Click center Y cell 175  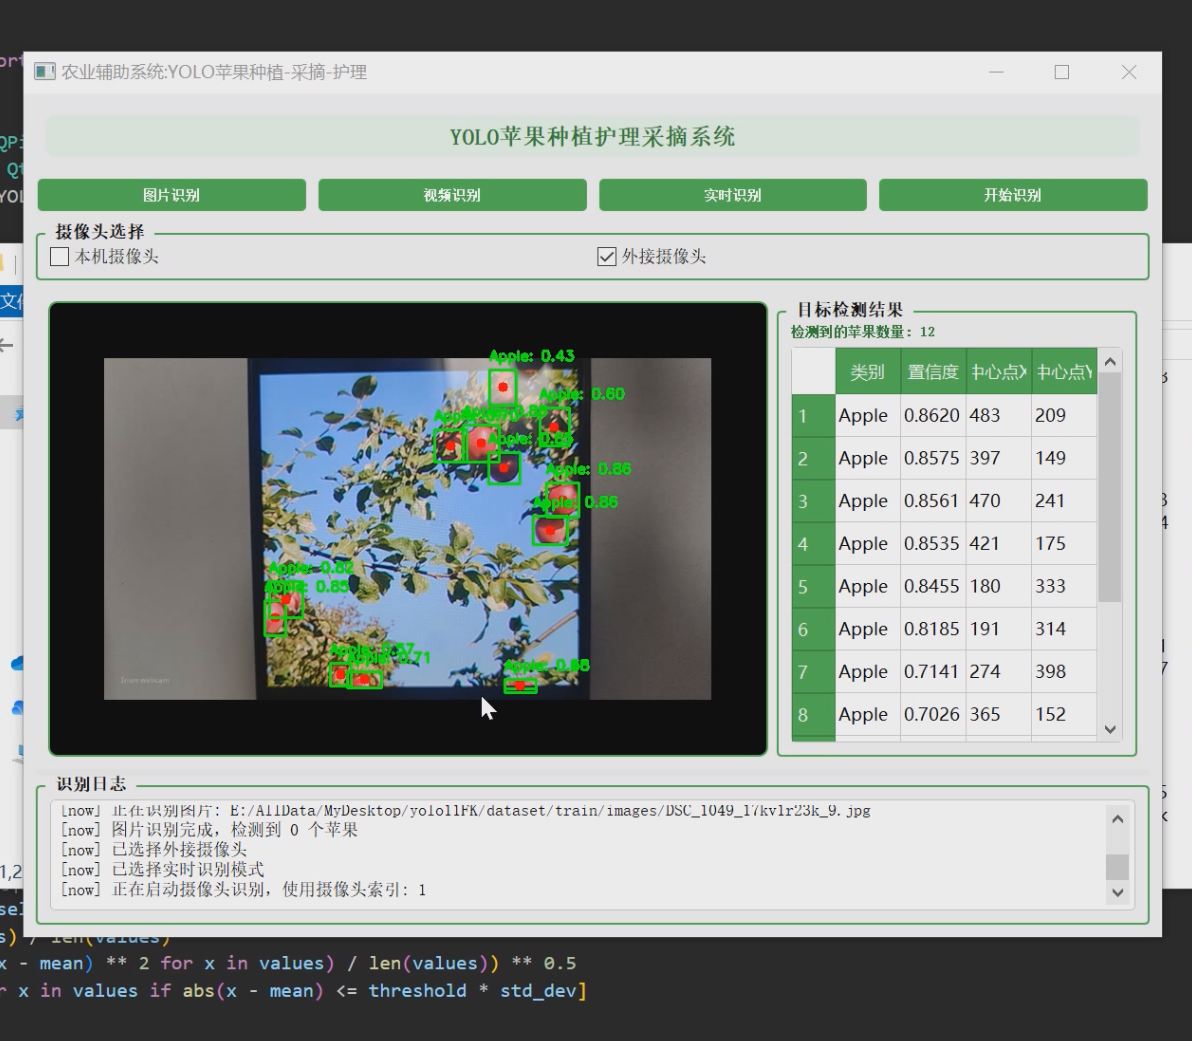1064,544
